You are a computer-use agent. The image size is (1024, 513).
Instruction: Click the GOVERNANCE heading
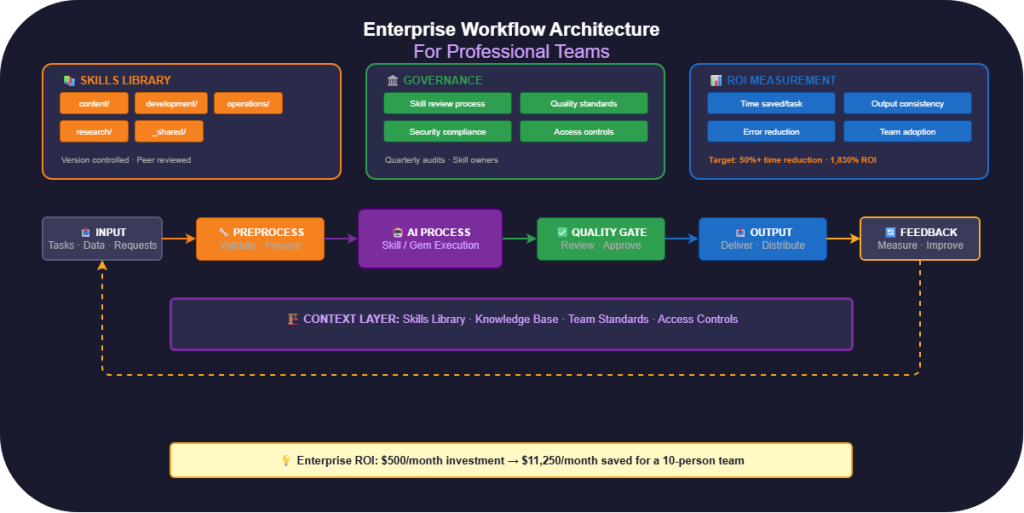(443, 81)
